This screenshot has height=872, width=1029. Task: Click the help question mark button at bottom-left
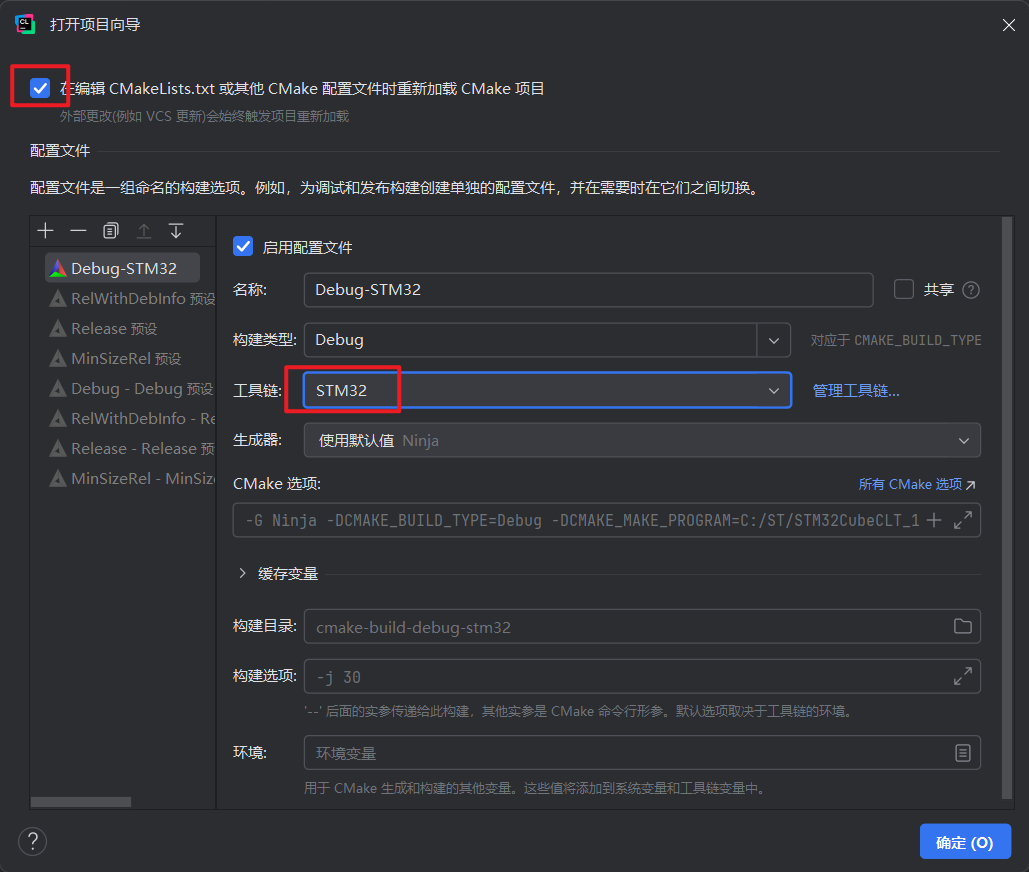coord(33,841)
